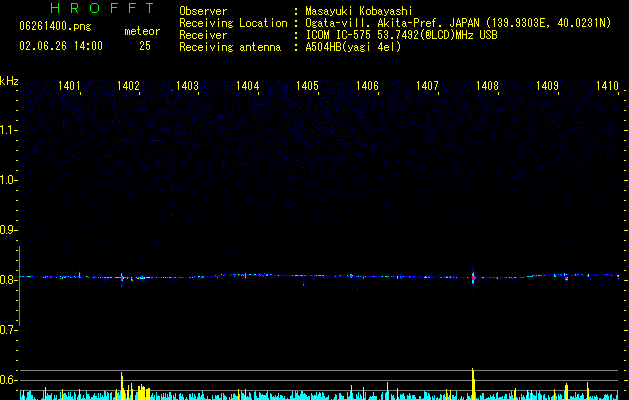Click the kHz axis unit label
Screen dimensions: 629x400
pos(9,81)
